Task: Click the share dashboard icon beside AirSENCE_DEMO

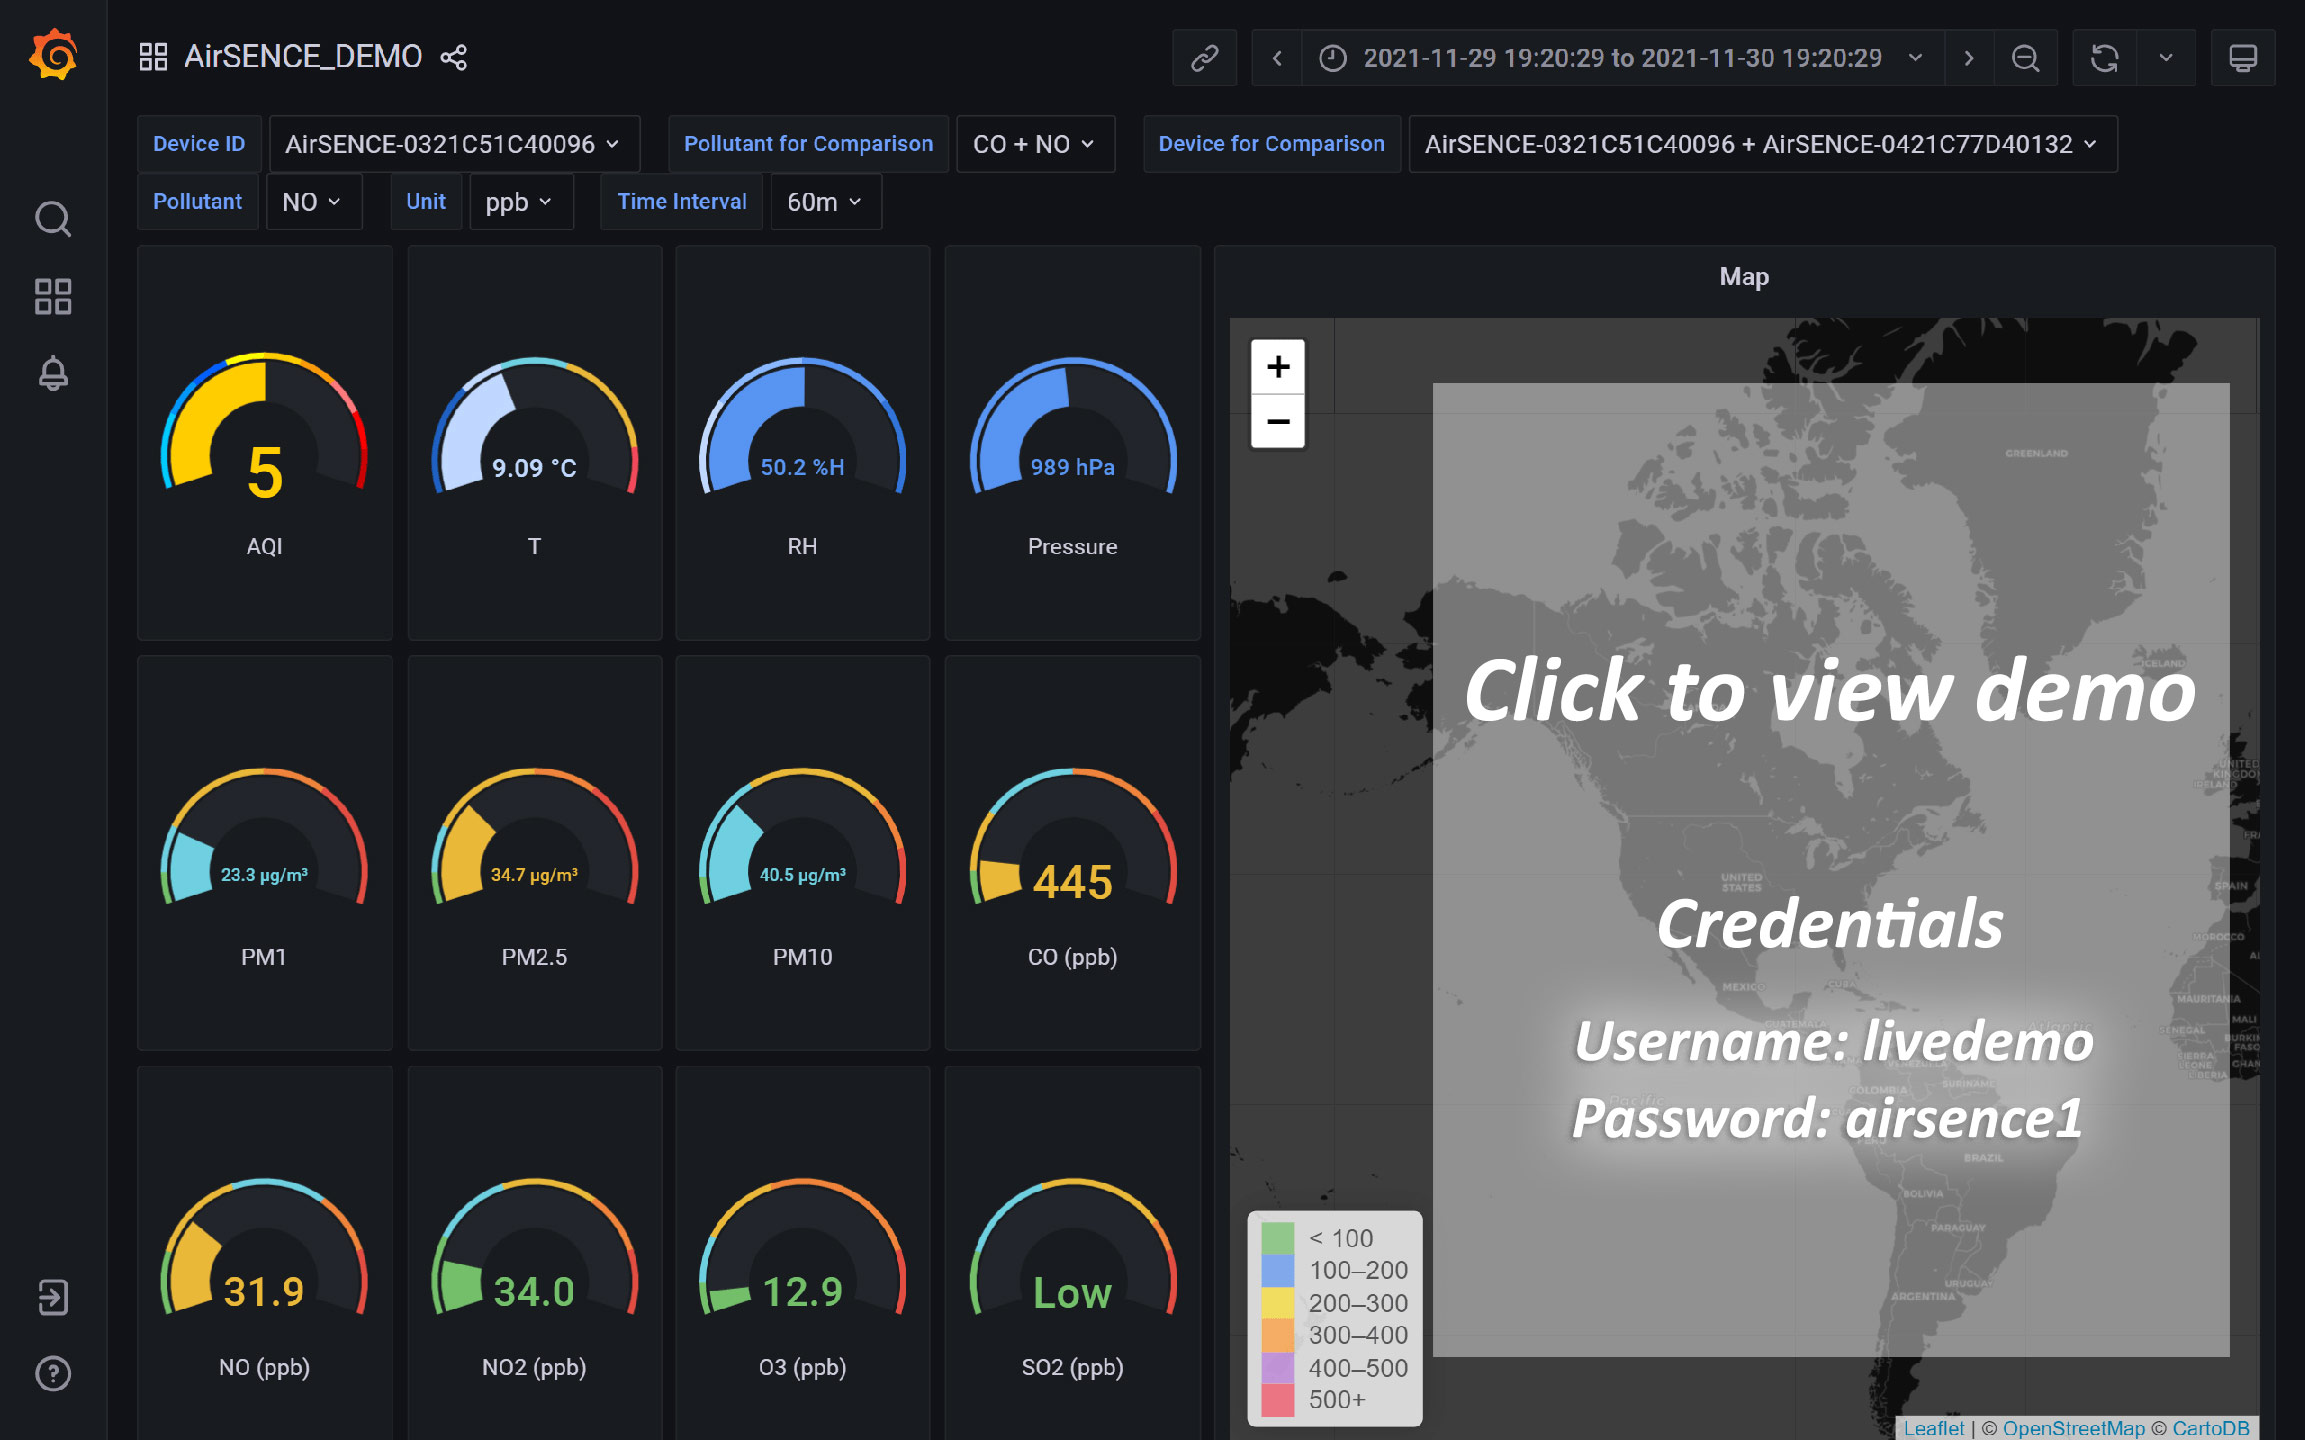Action: click(x=455, y=56)
